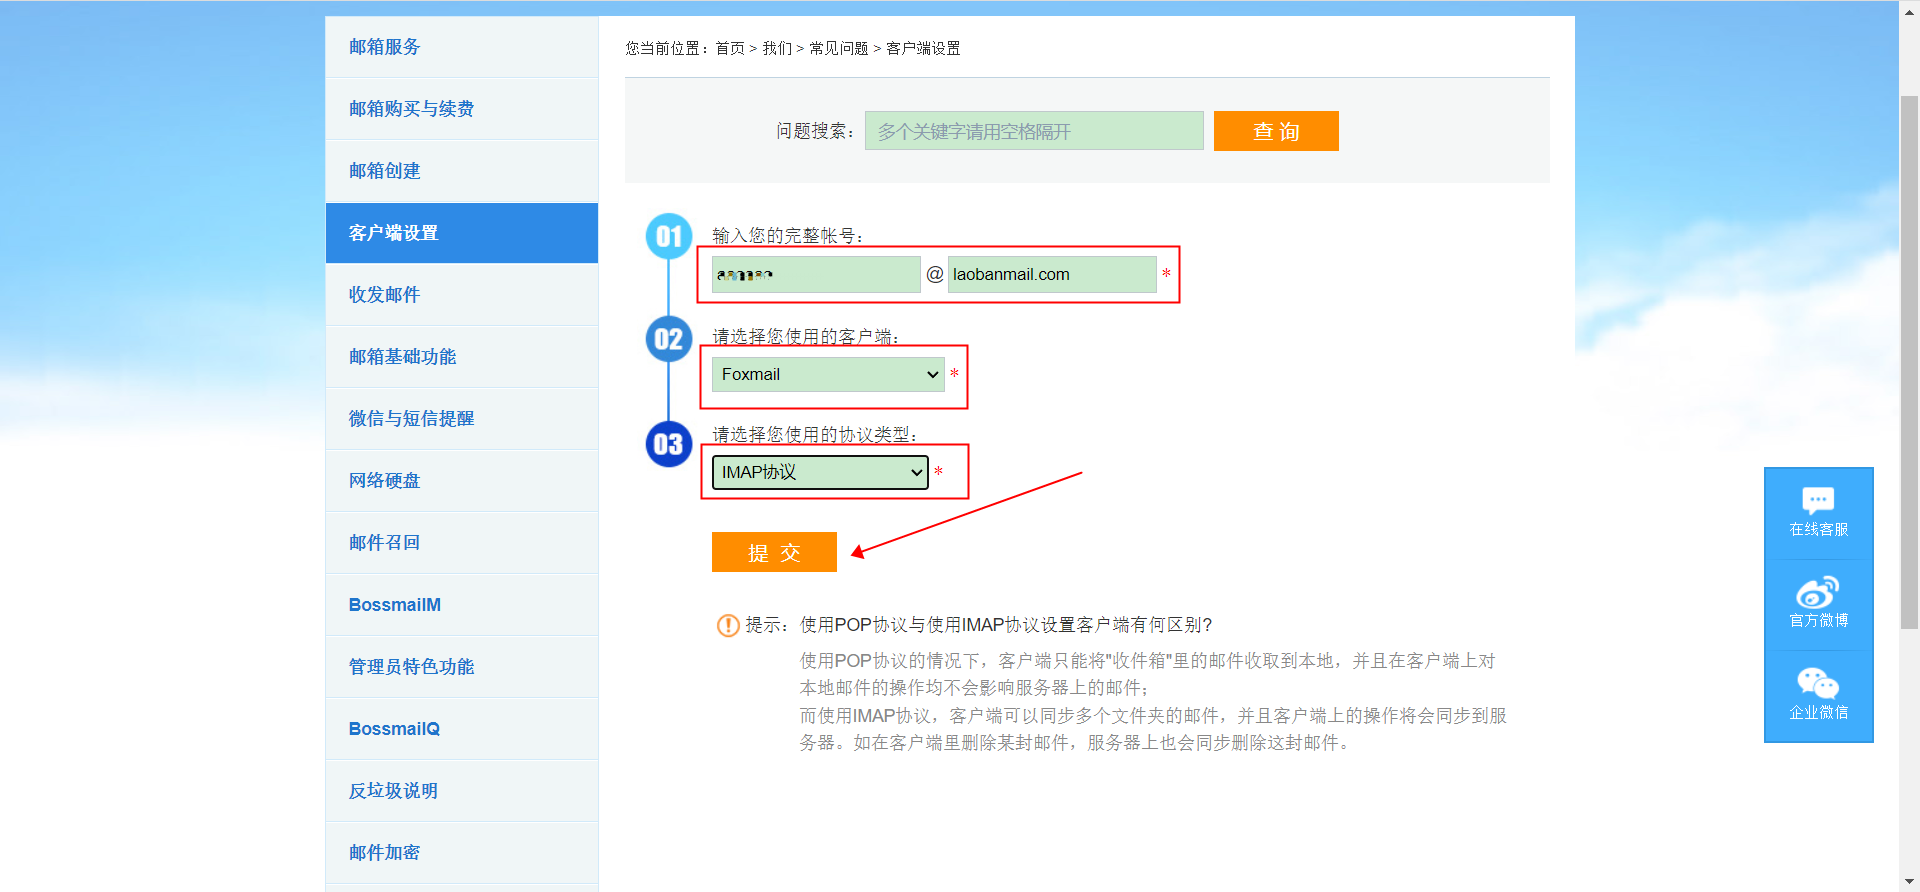The height and width of the screenshot is (892, 1920).
Task: Go to 邮箱创建 sidebar section
Action: (x=462, y=171)
